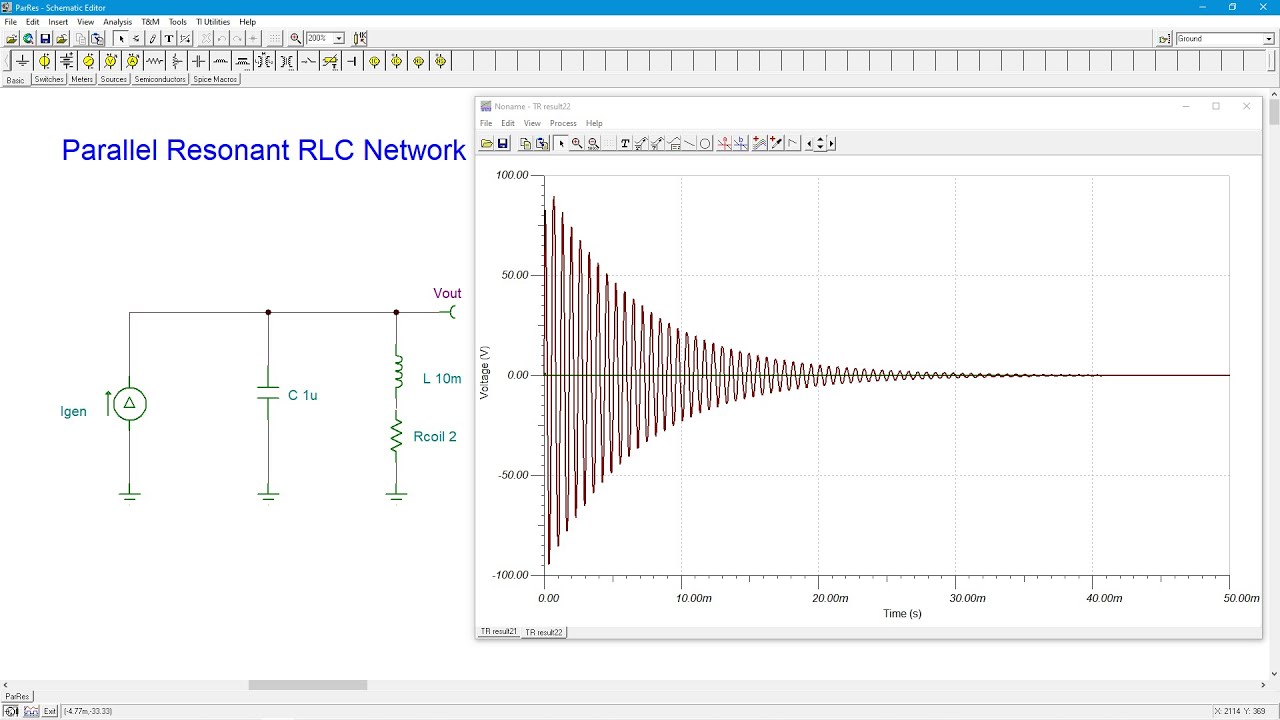The width and height of the screenshot is (1280, 720).
Task: Open the Ground component dropdown at top right
Action: 1269,39
